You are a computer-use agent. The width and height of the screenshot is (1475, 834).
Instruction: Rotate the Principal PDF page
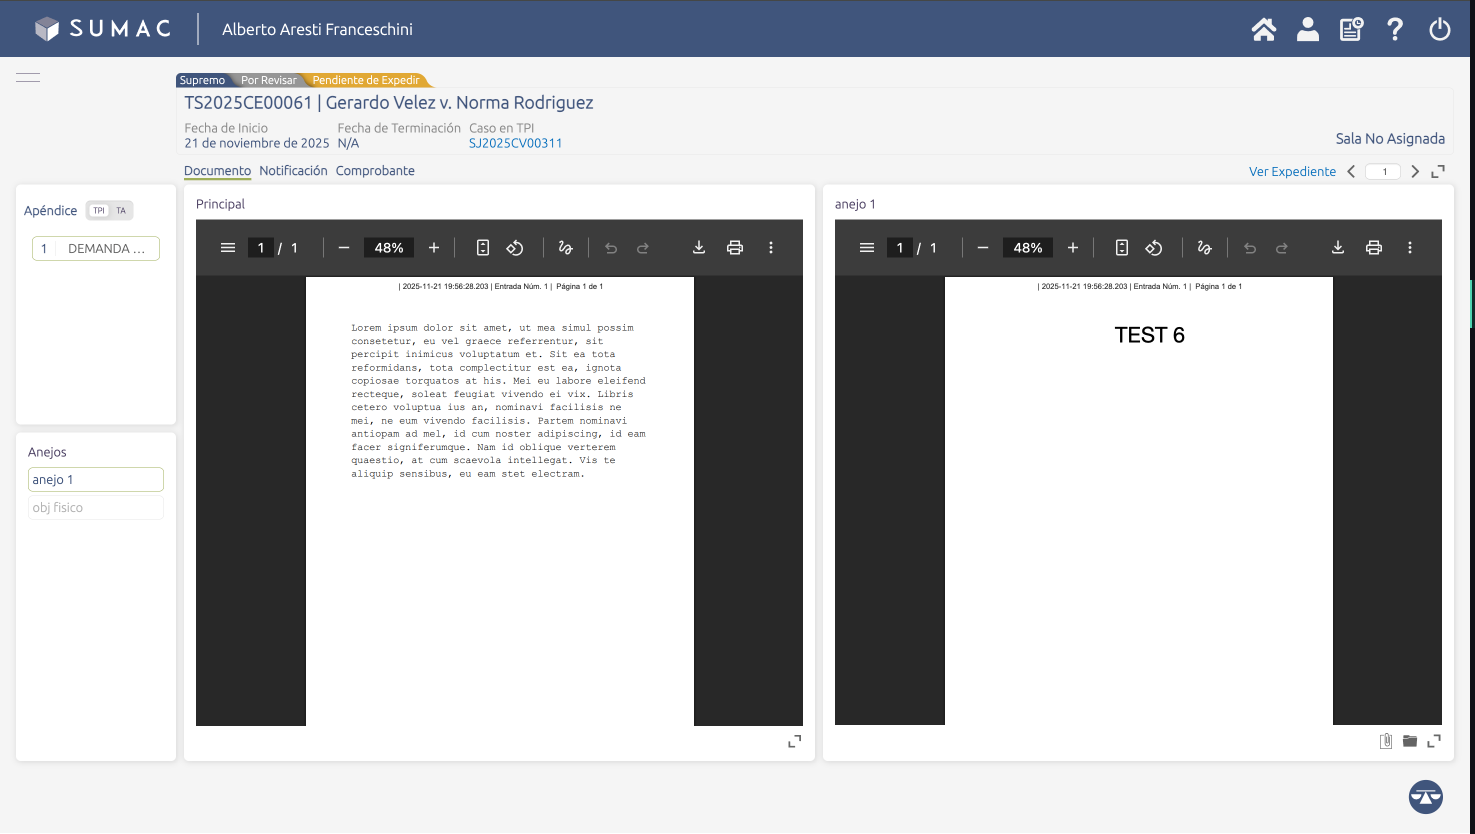(515, 248)
